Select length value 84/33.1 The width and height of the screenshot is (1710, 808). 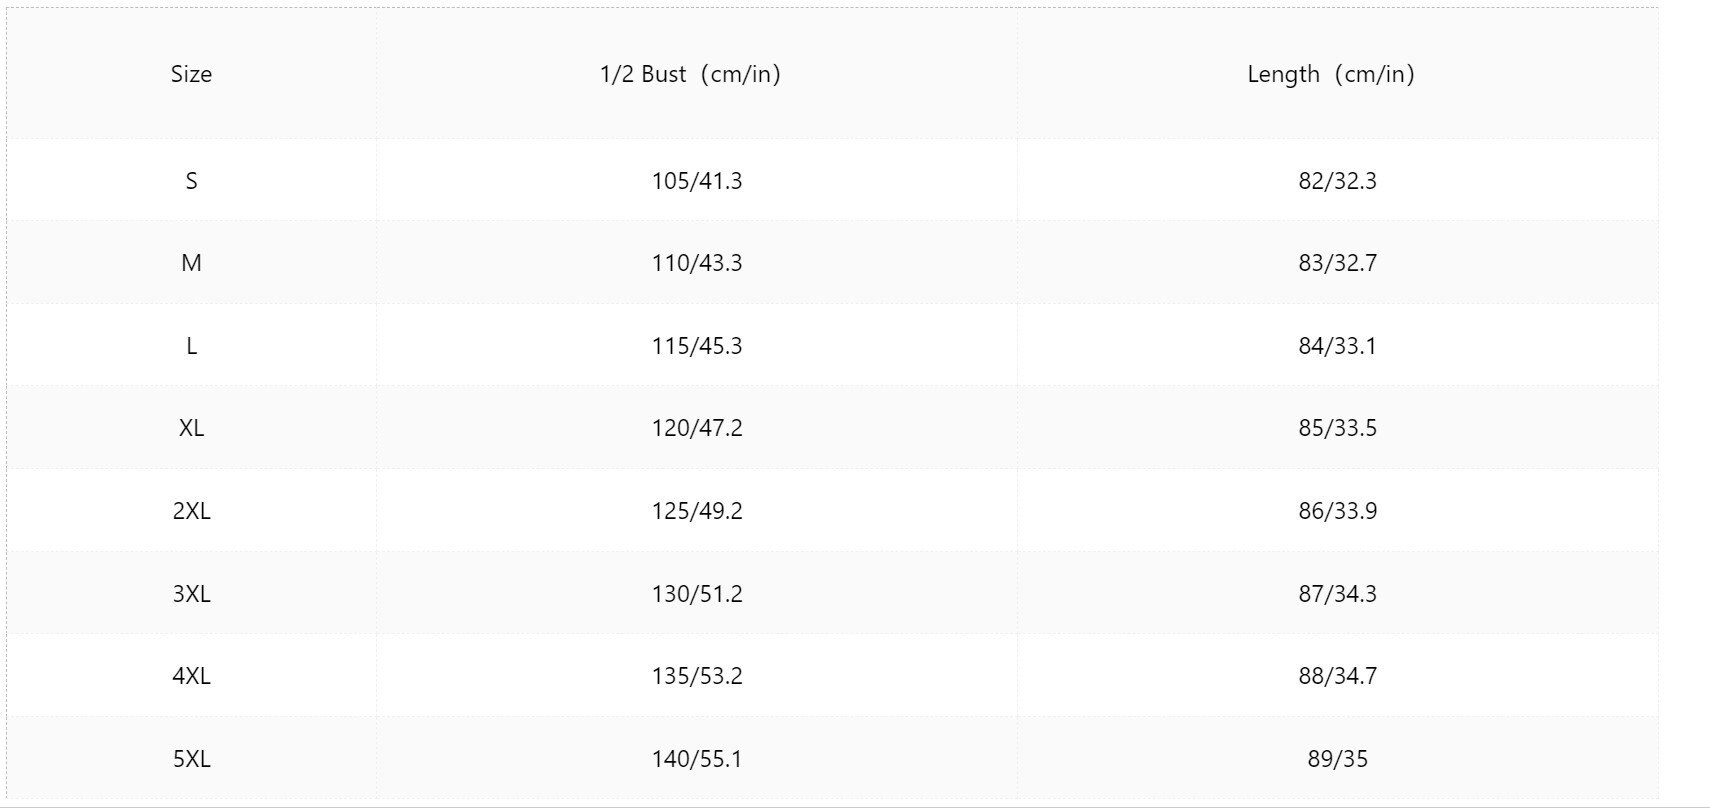point(1337,346)
